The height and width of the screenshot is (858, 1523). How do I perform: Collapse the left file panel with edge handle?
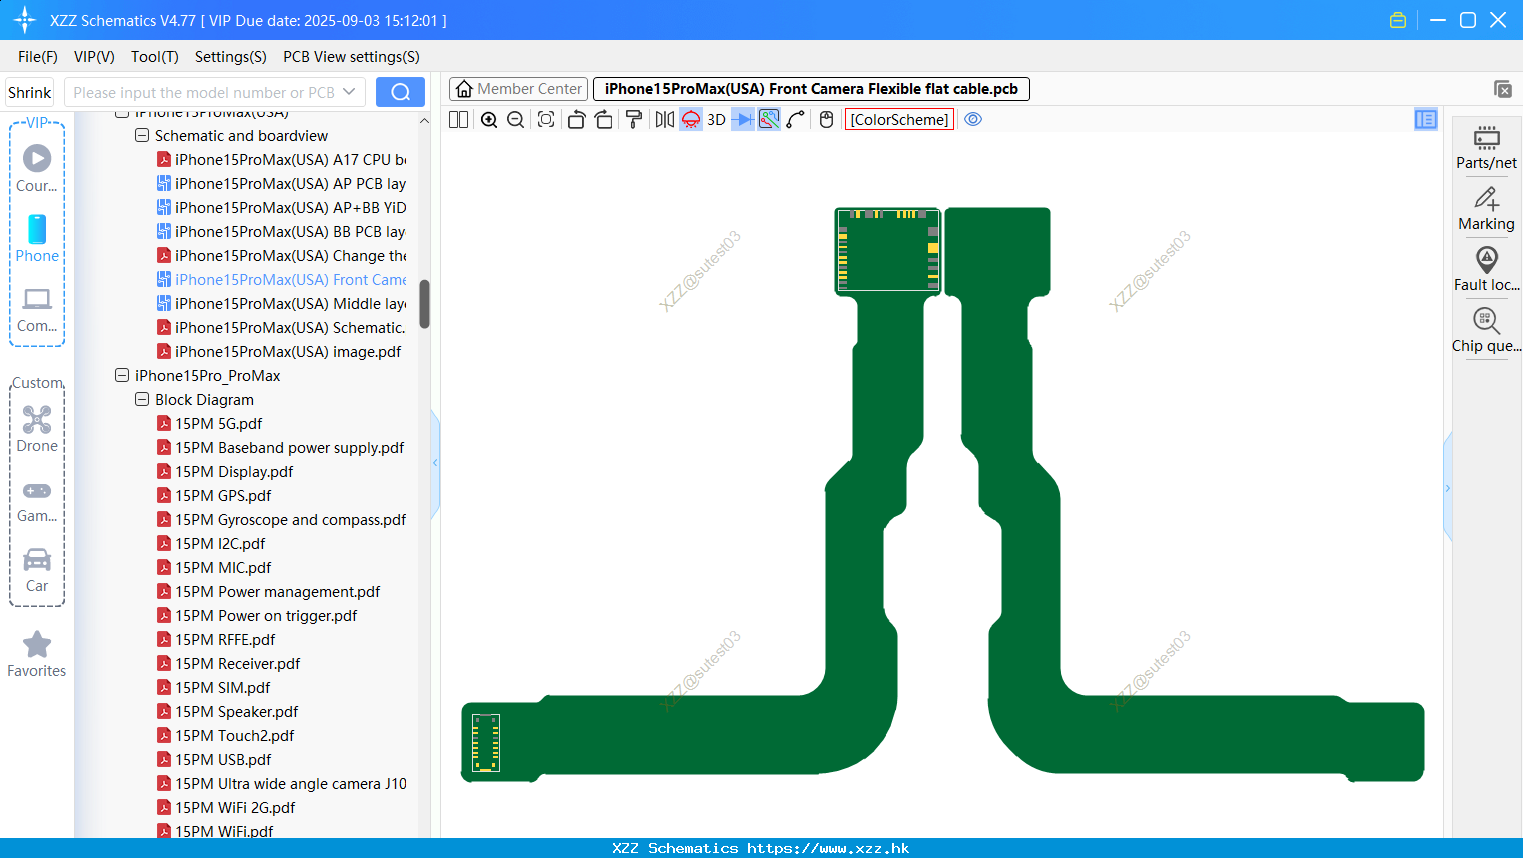(x=435, y=463)
